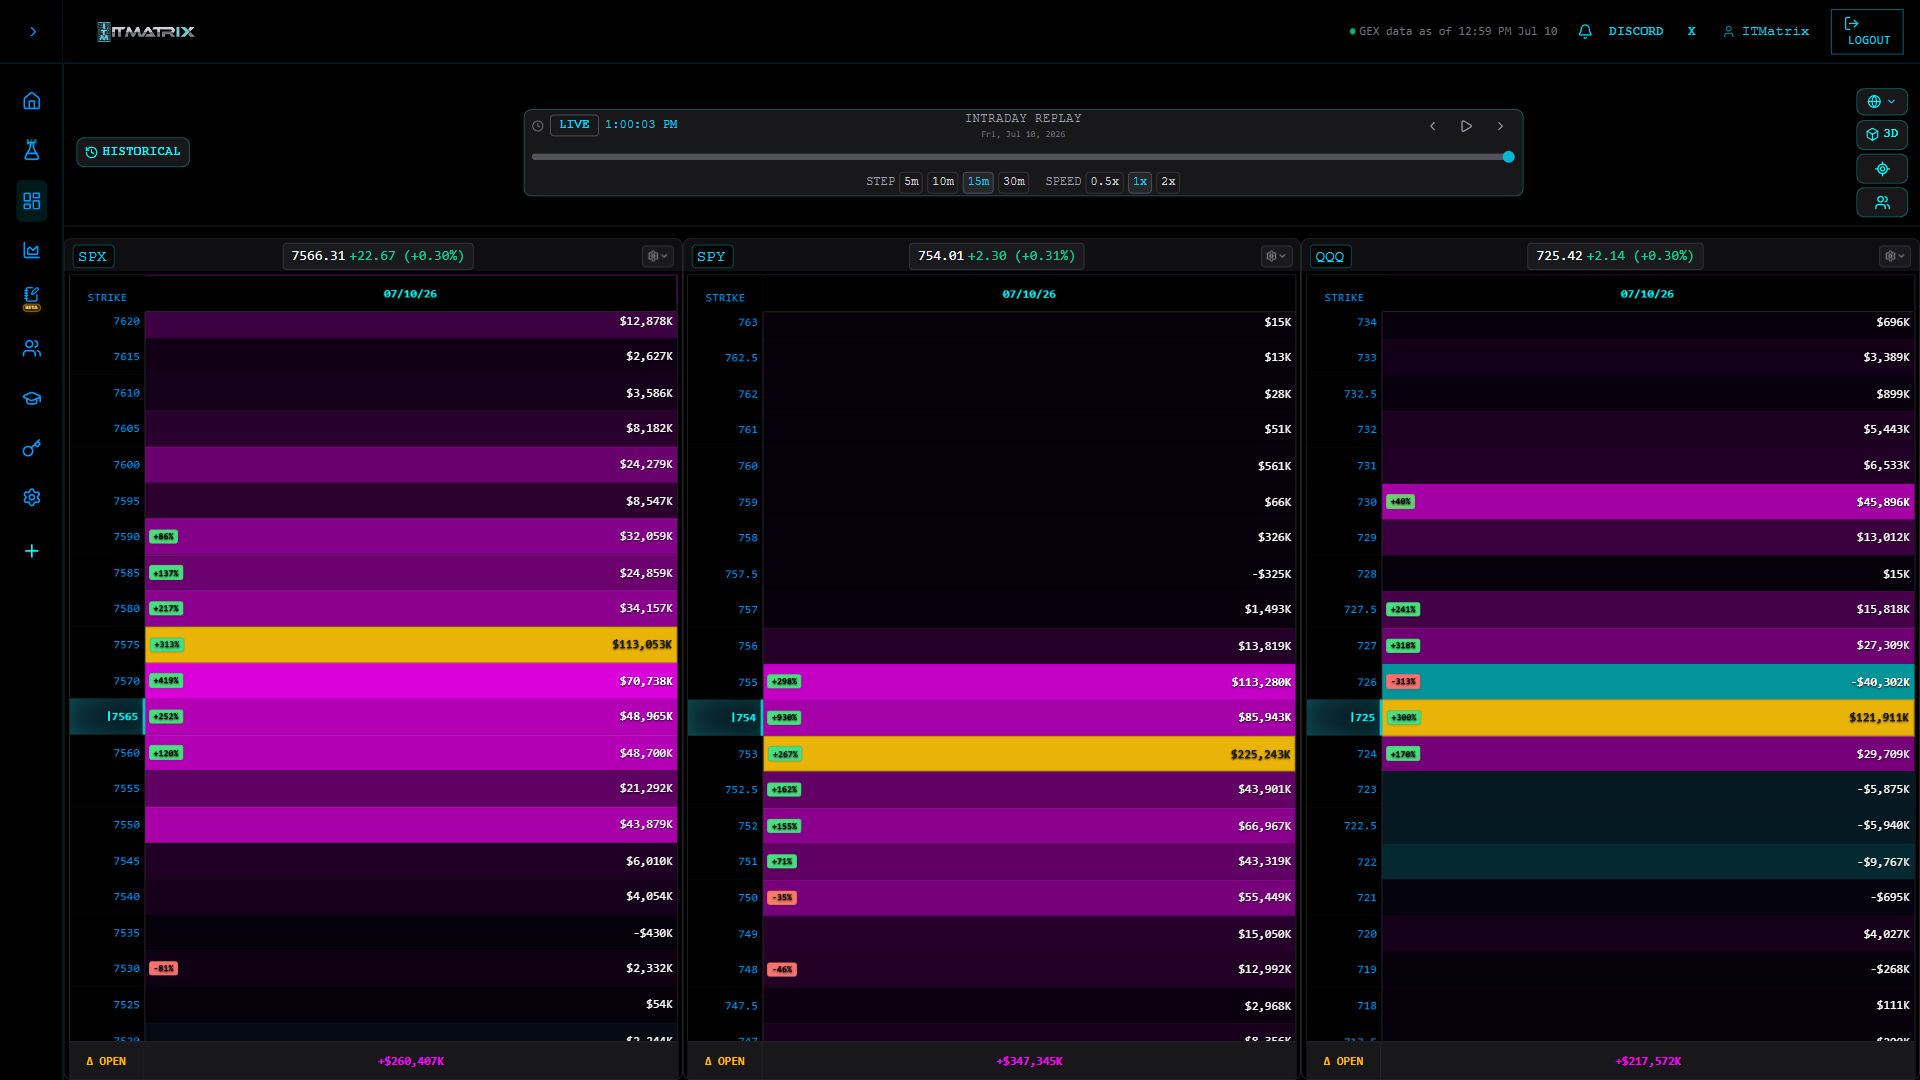1920x1080 pixels.
Task: Click the SPY STRIKE column header
Action: click(x=725, y=298)
